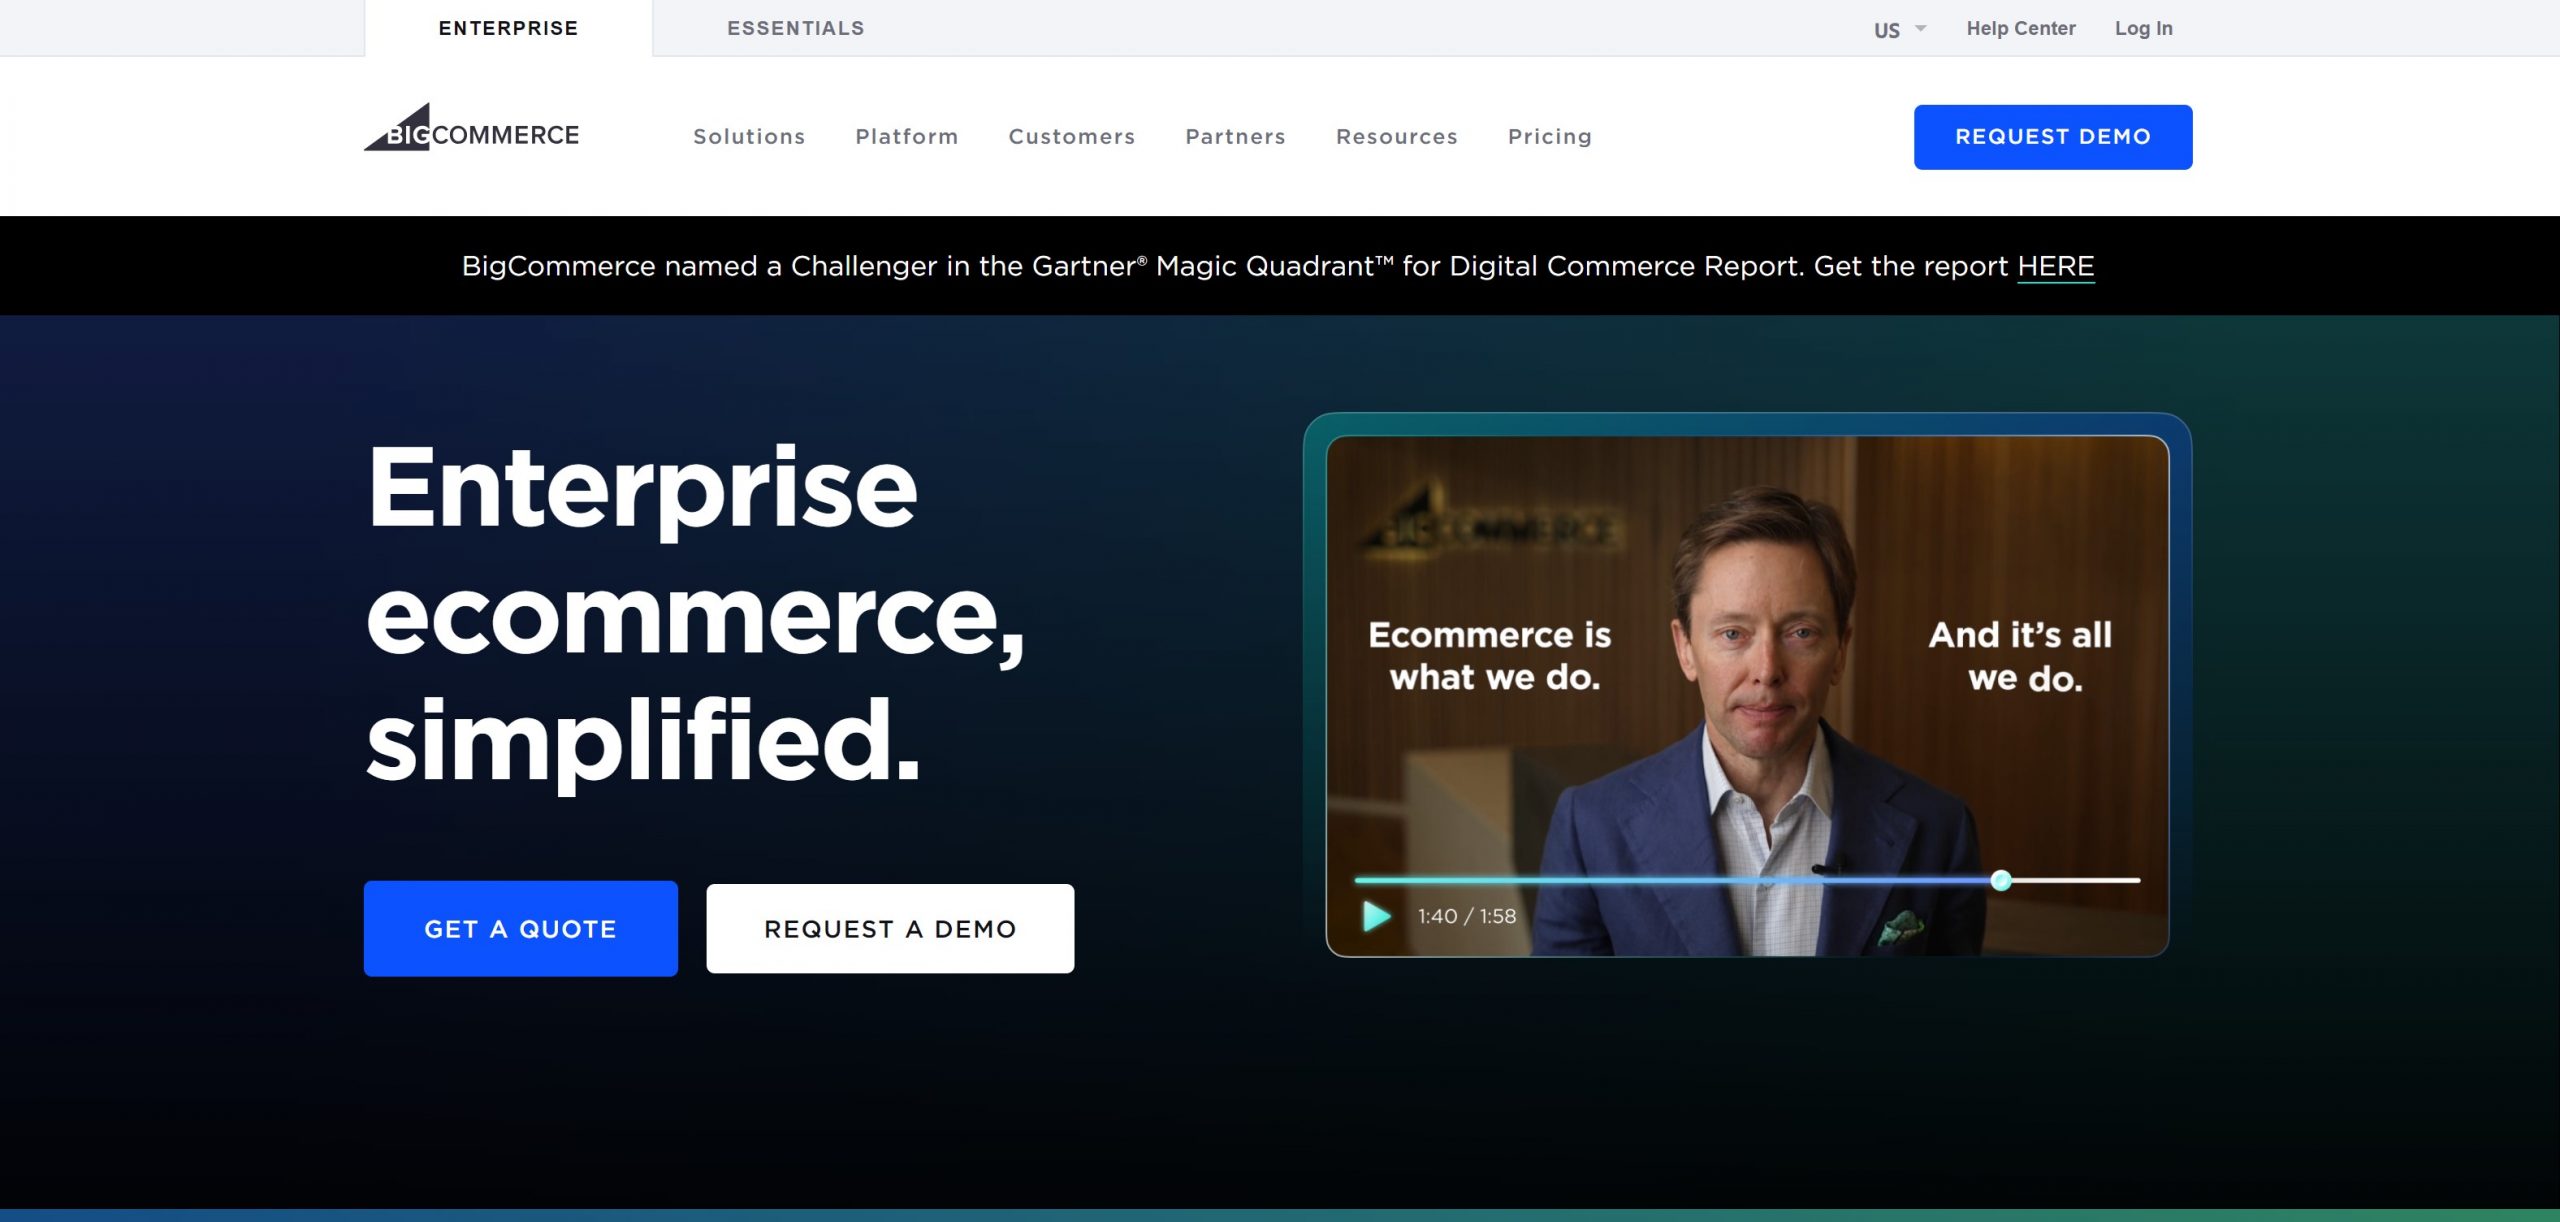2560x1222 pixels.
Task: Click the white Request a Demo button
Action: click(x=890, y=928)
